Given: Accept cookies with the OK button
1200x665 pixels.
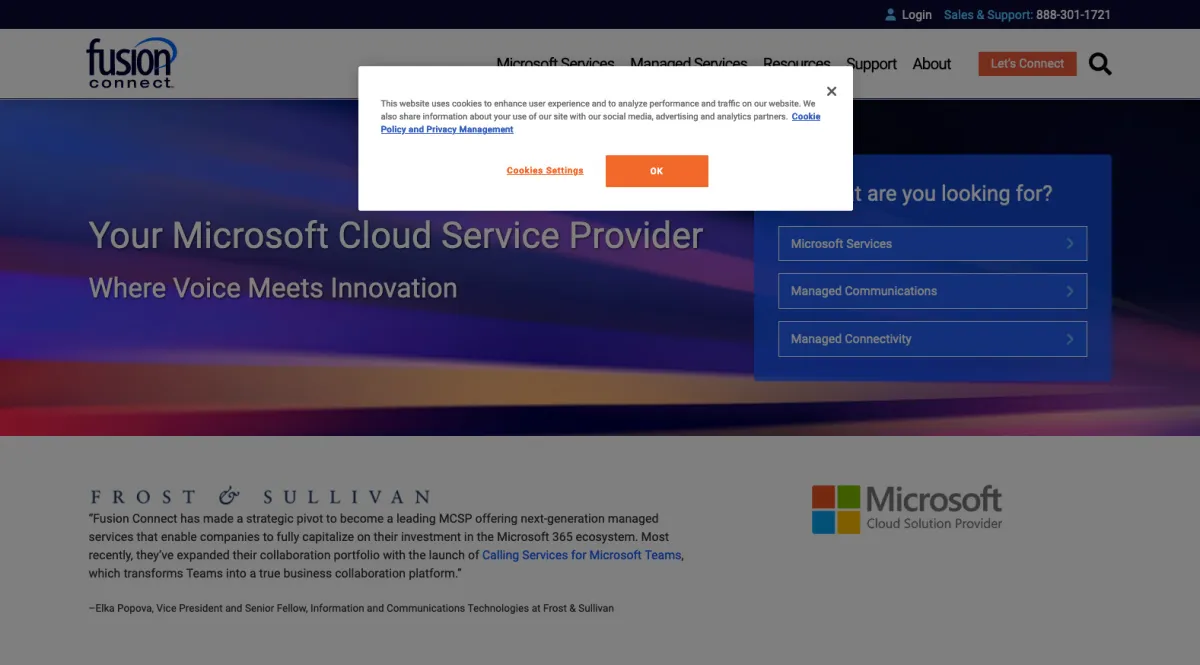Looking at the screenshot, I should coord(656,171).
